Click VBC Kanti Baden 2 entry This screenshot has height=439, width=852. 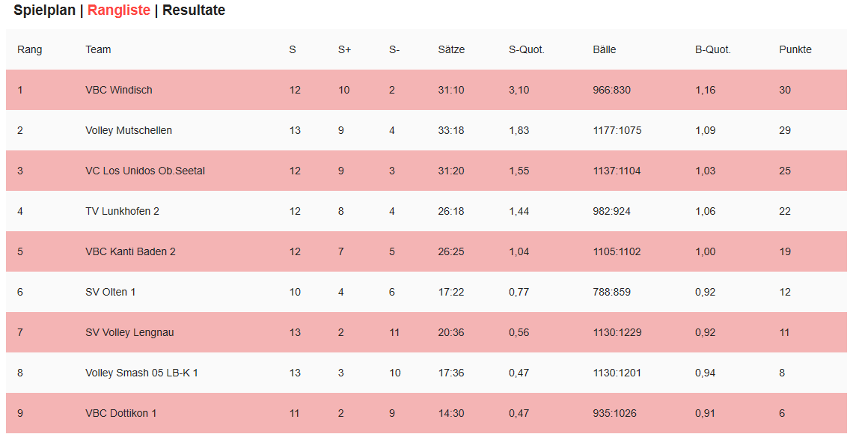[x=130, y=252]
